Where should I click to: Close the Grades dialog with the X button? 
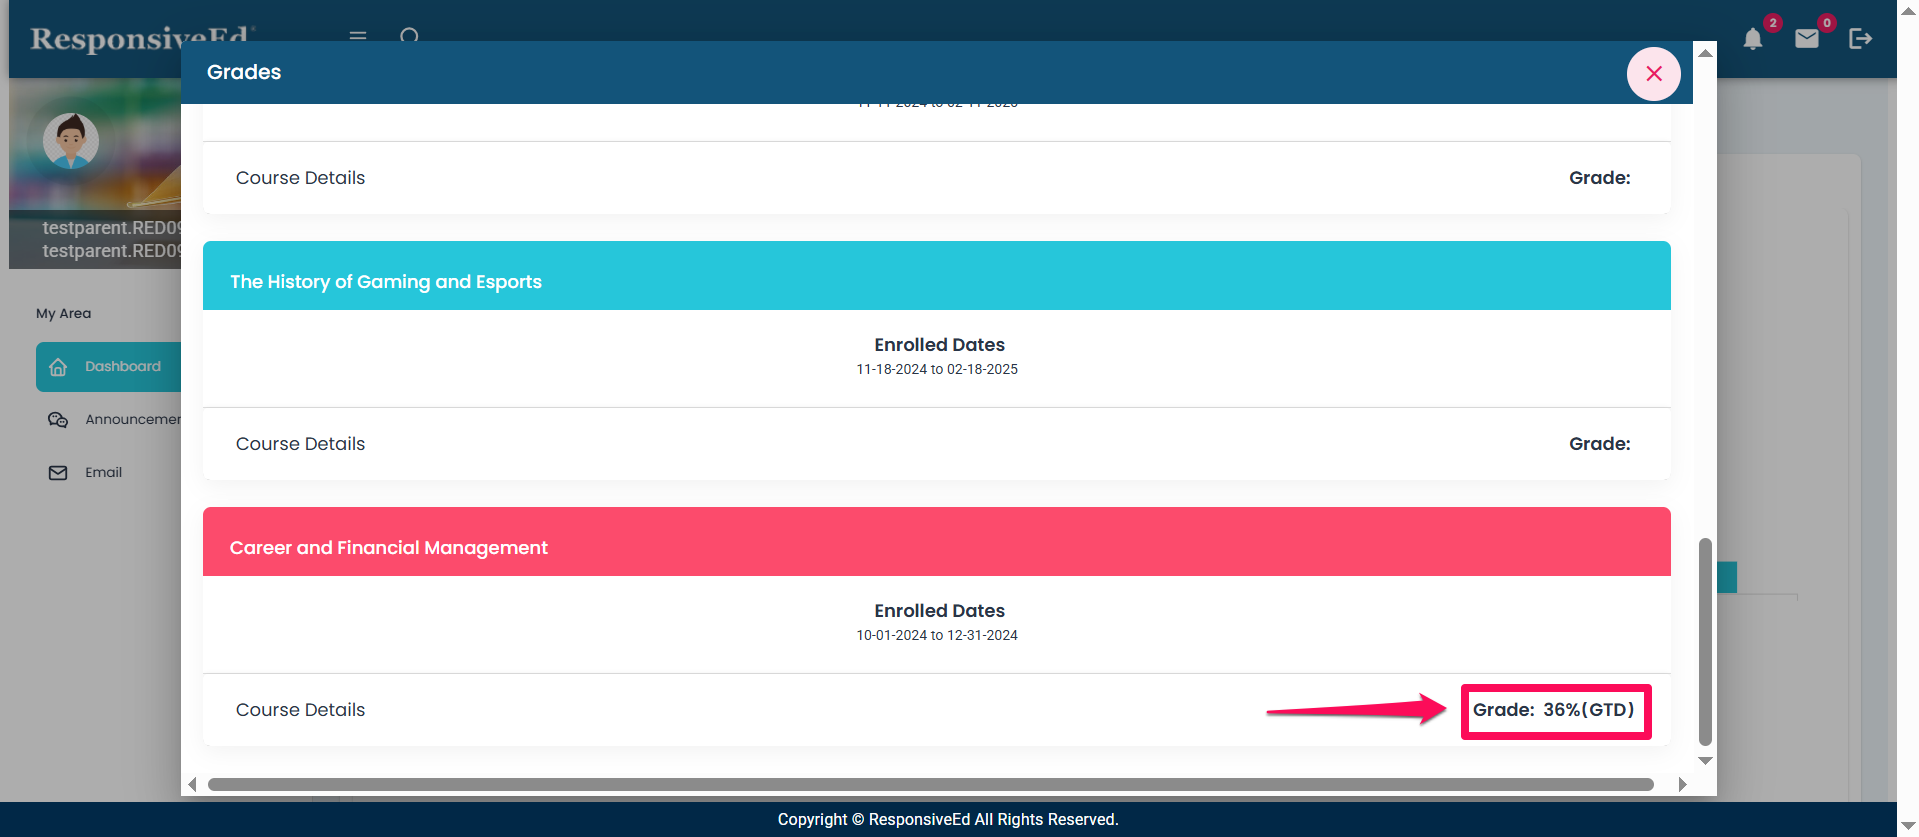(1653, 74)
